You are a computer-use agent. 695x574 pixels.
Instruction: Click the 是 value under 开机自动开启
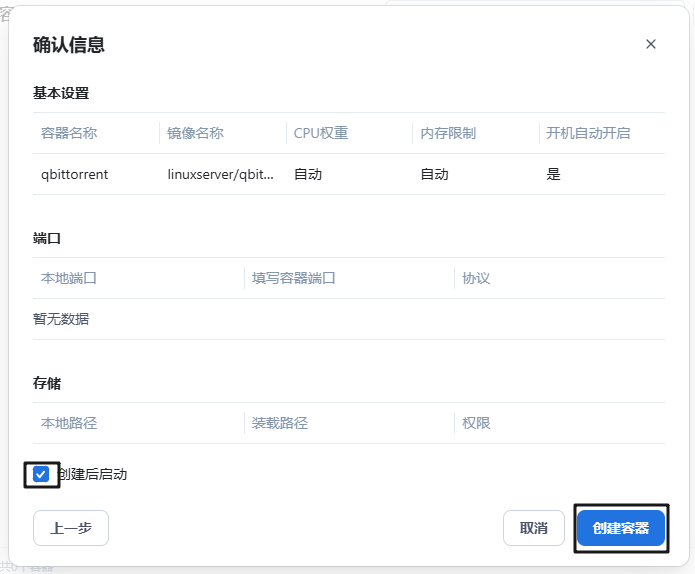[553, 174]
